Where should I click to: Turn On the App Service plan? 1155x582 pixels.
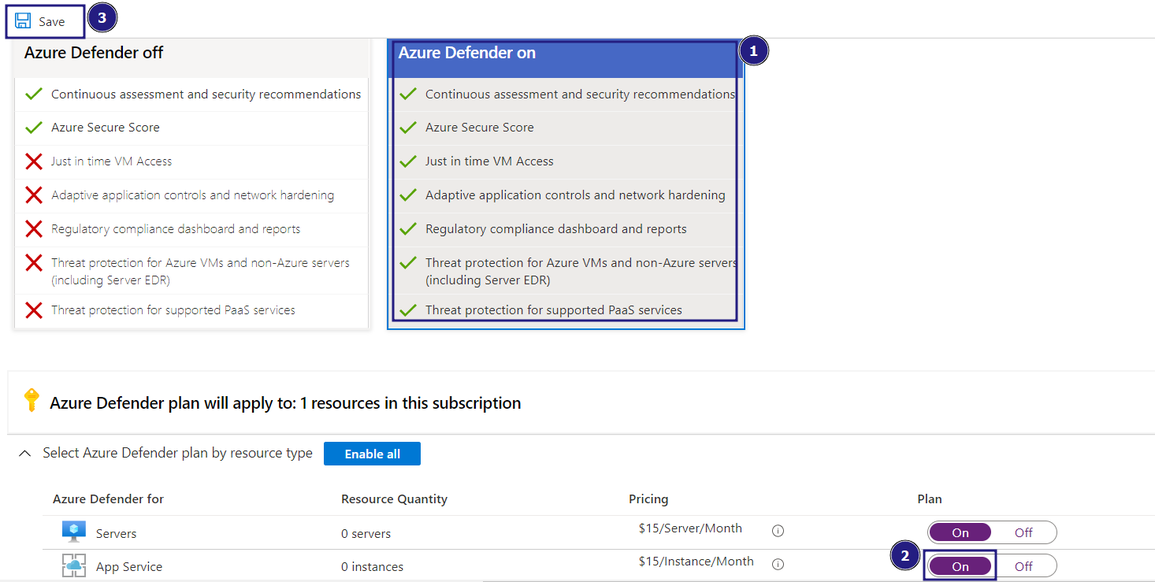point(960,566)
